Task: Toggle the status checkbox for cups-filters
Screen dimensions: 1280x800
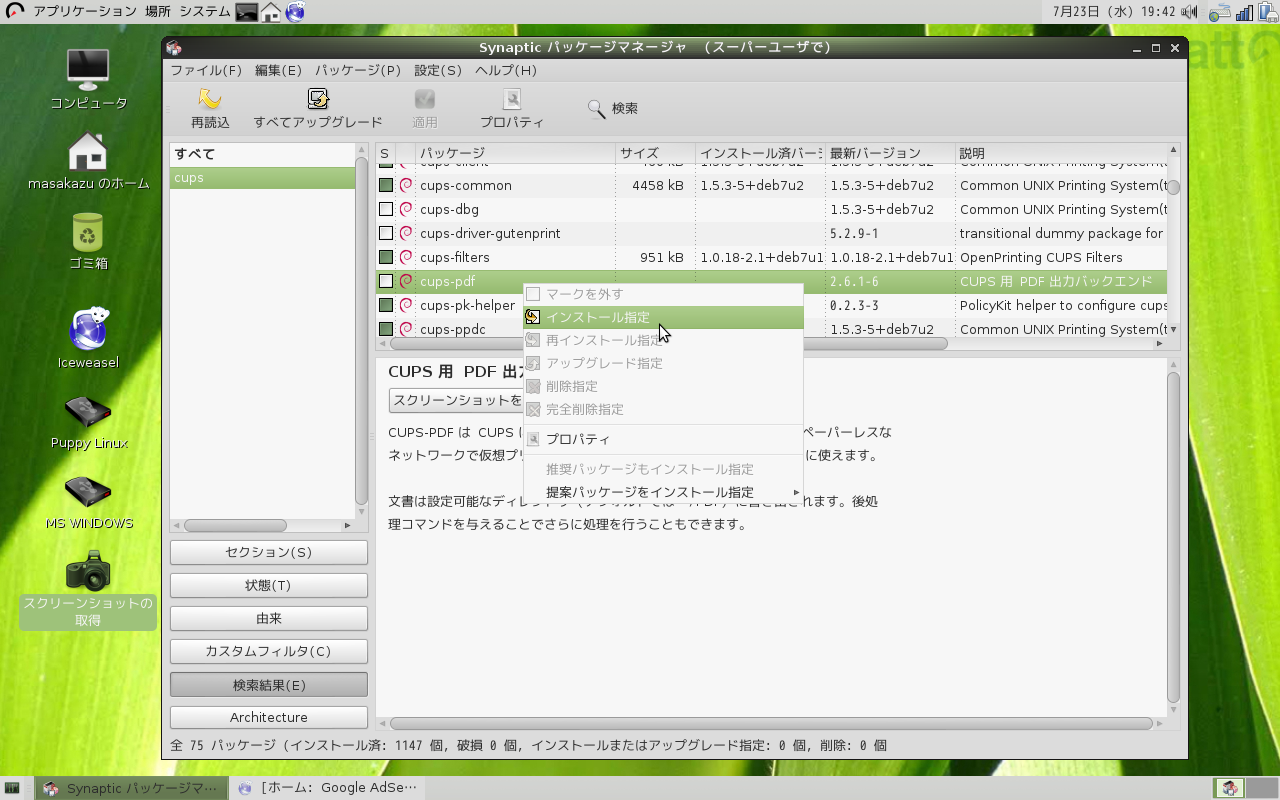Action: point(386,257)
